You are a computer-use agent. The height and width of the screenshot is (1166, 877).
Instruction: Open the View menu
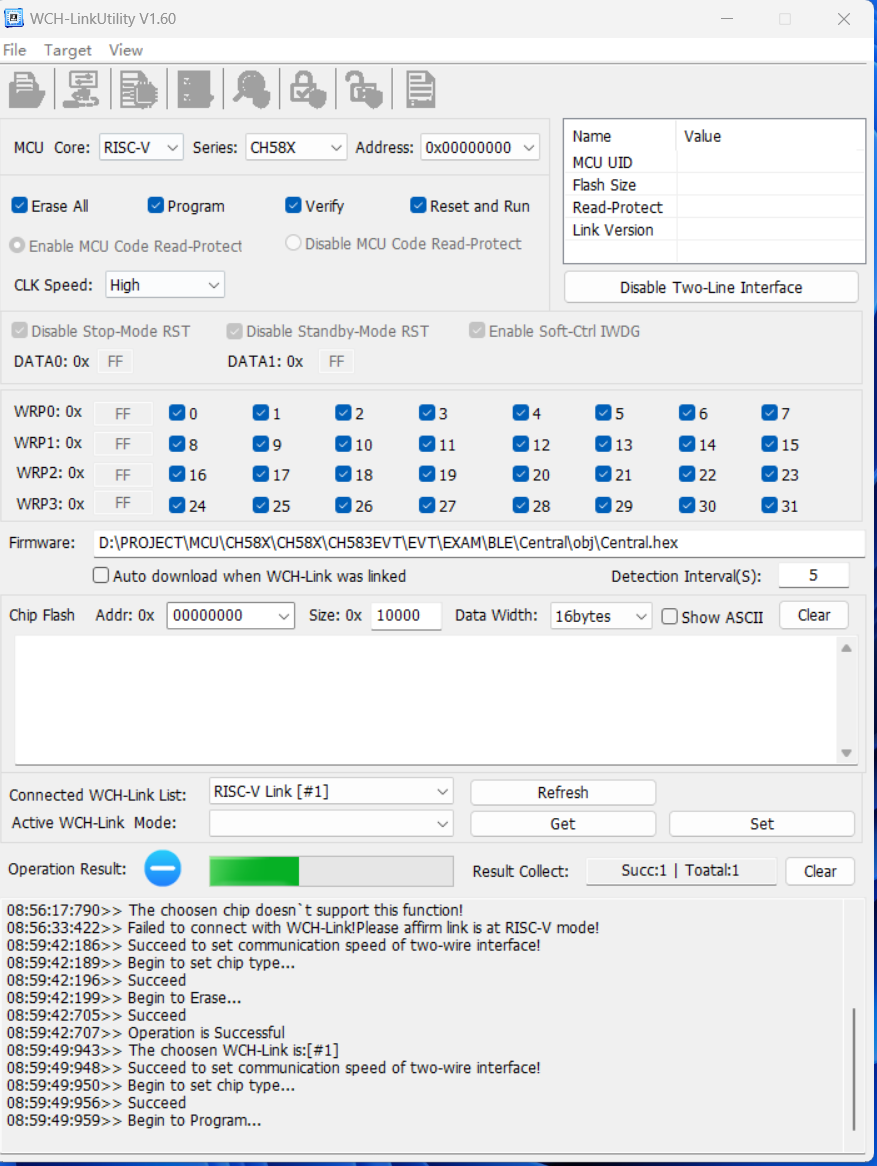(x=126, y=50)
